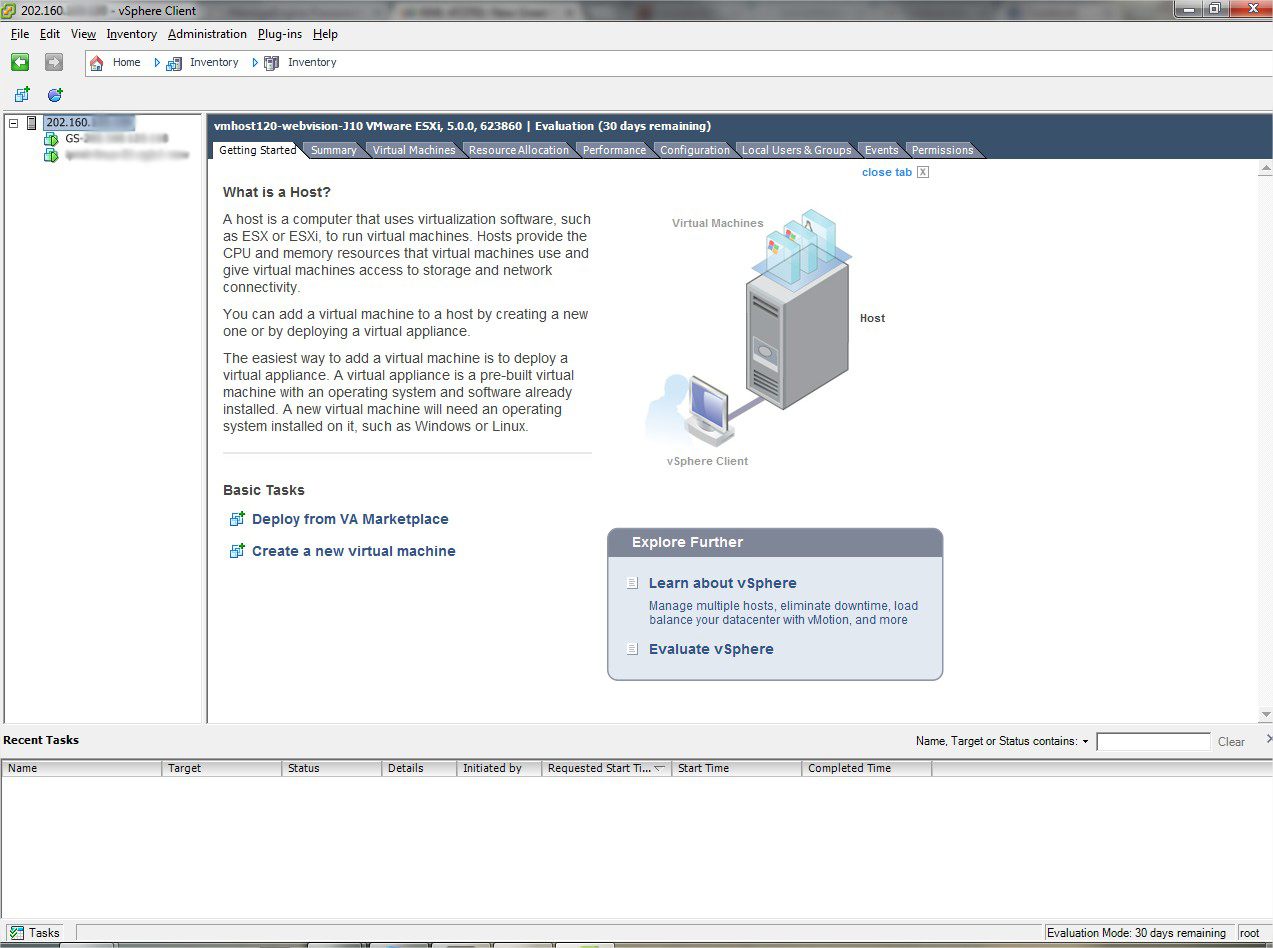The height and width of the screenshot is (948, 1273).
Task: Click Deploy from VA Marketplace link
Action: click(x=350, y=519)
